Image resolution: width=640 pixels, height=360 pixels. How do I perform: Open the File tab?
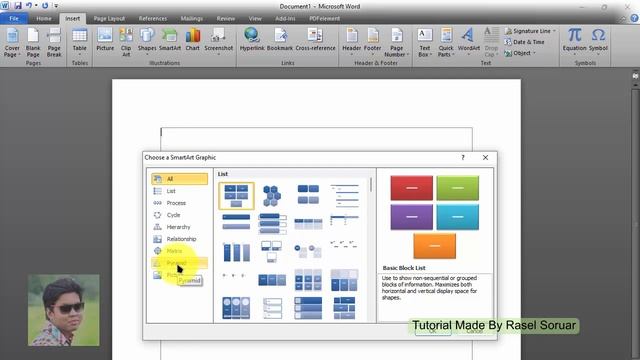tap(14, 19)
